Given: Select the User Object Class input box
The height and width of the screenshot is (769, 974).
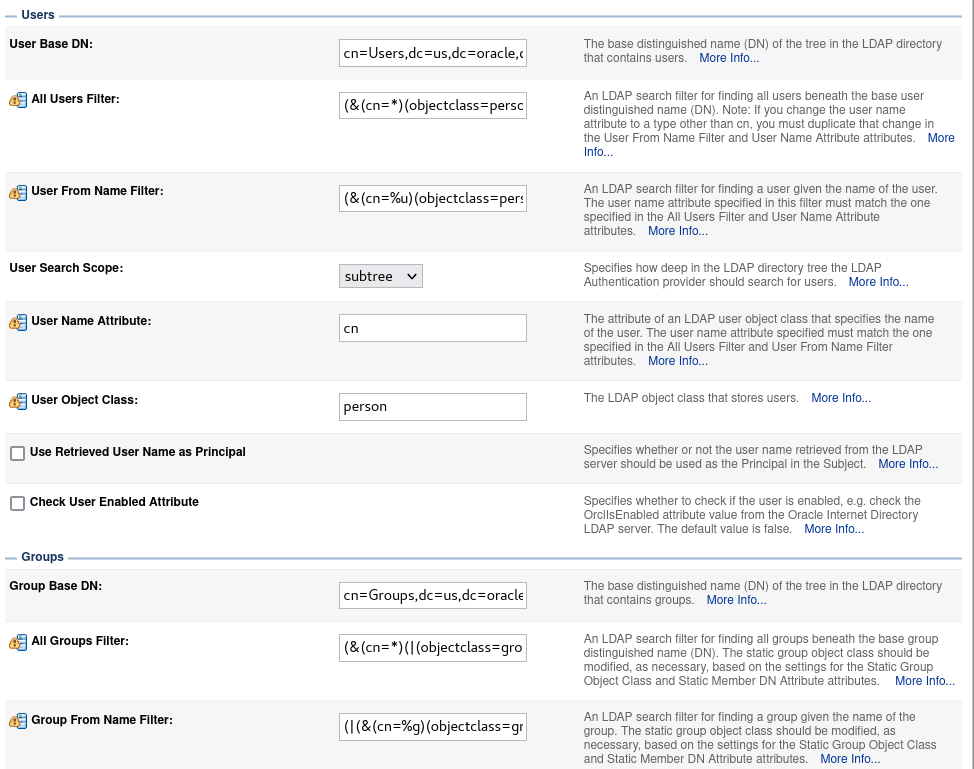Looking at the screenshot, I should point(432,407).
